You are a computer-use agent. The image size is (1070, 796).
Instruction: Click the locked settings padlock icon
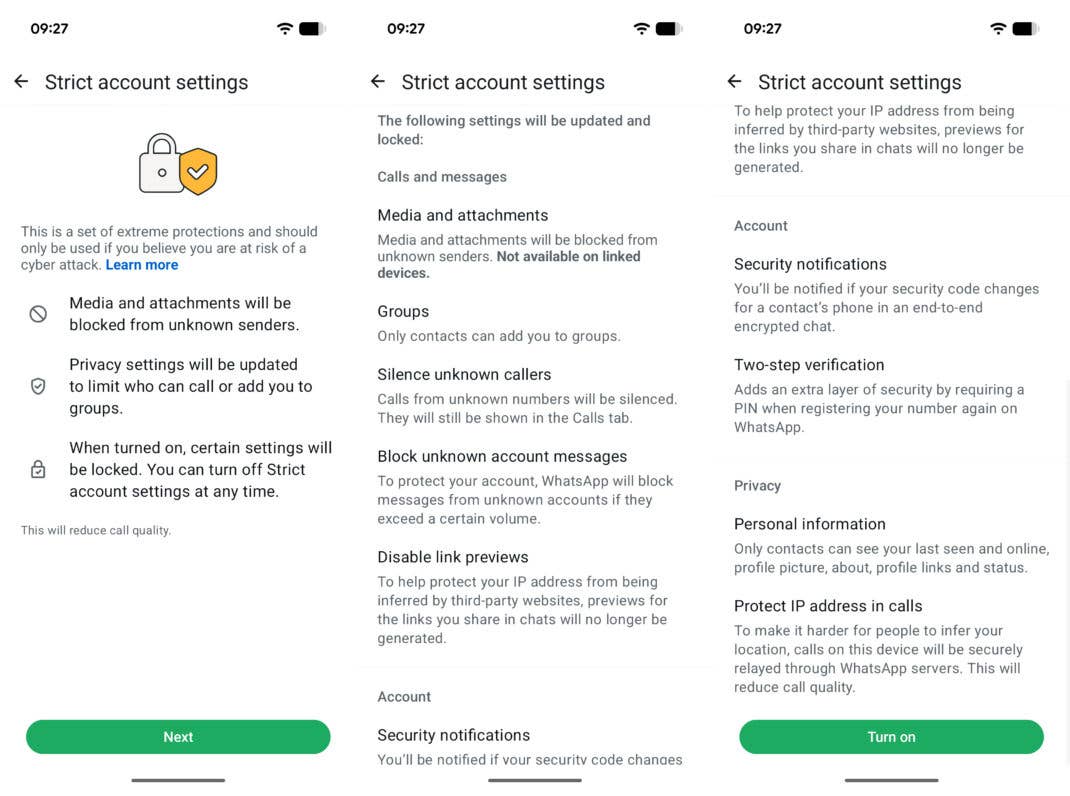pos(38,469)
